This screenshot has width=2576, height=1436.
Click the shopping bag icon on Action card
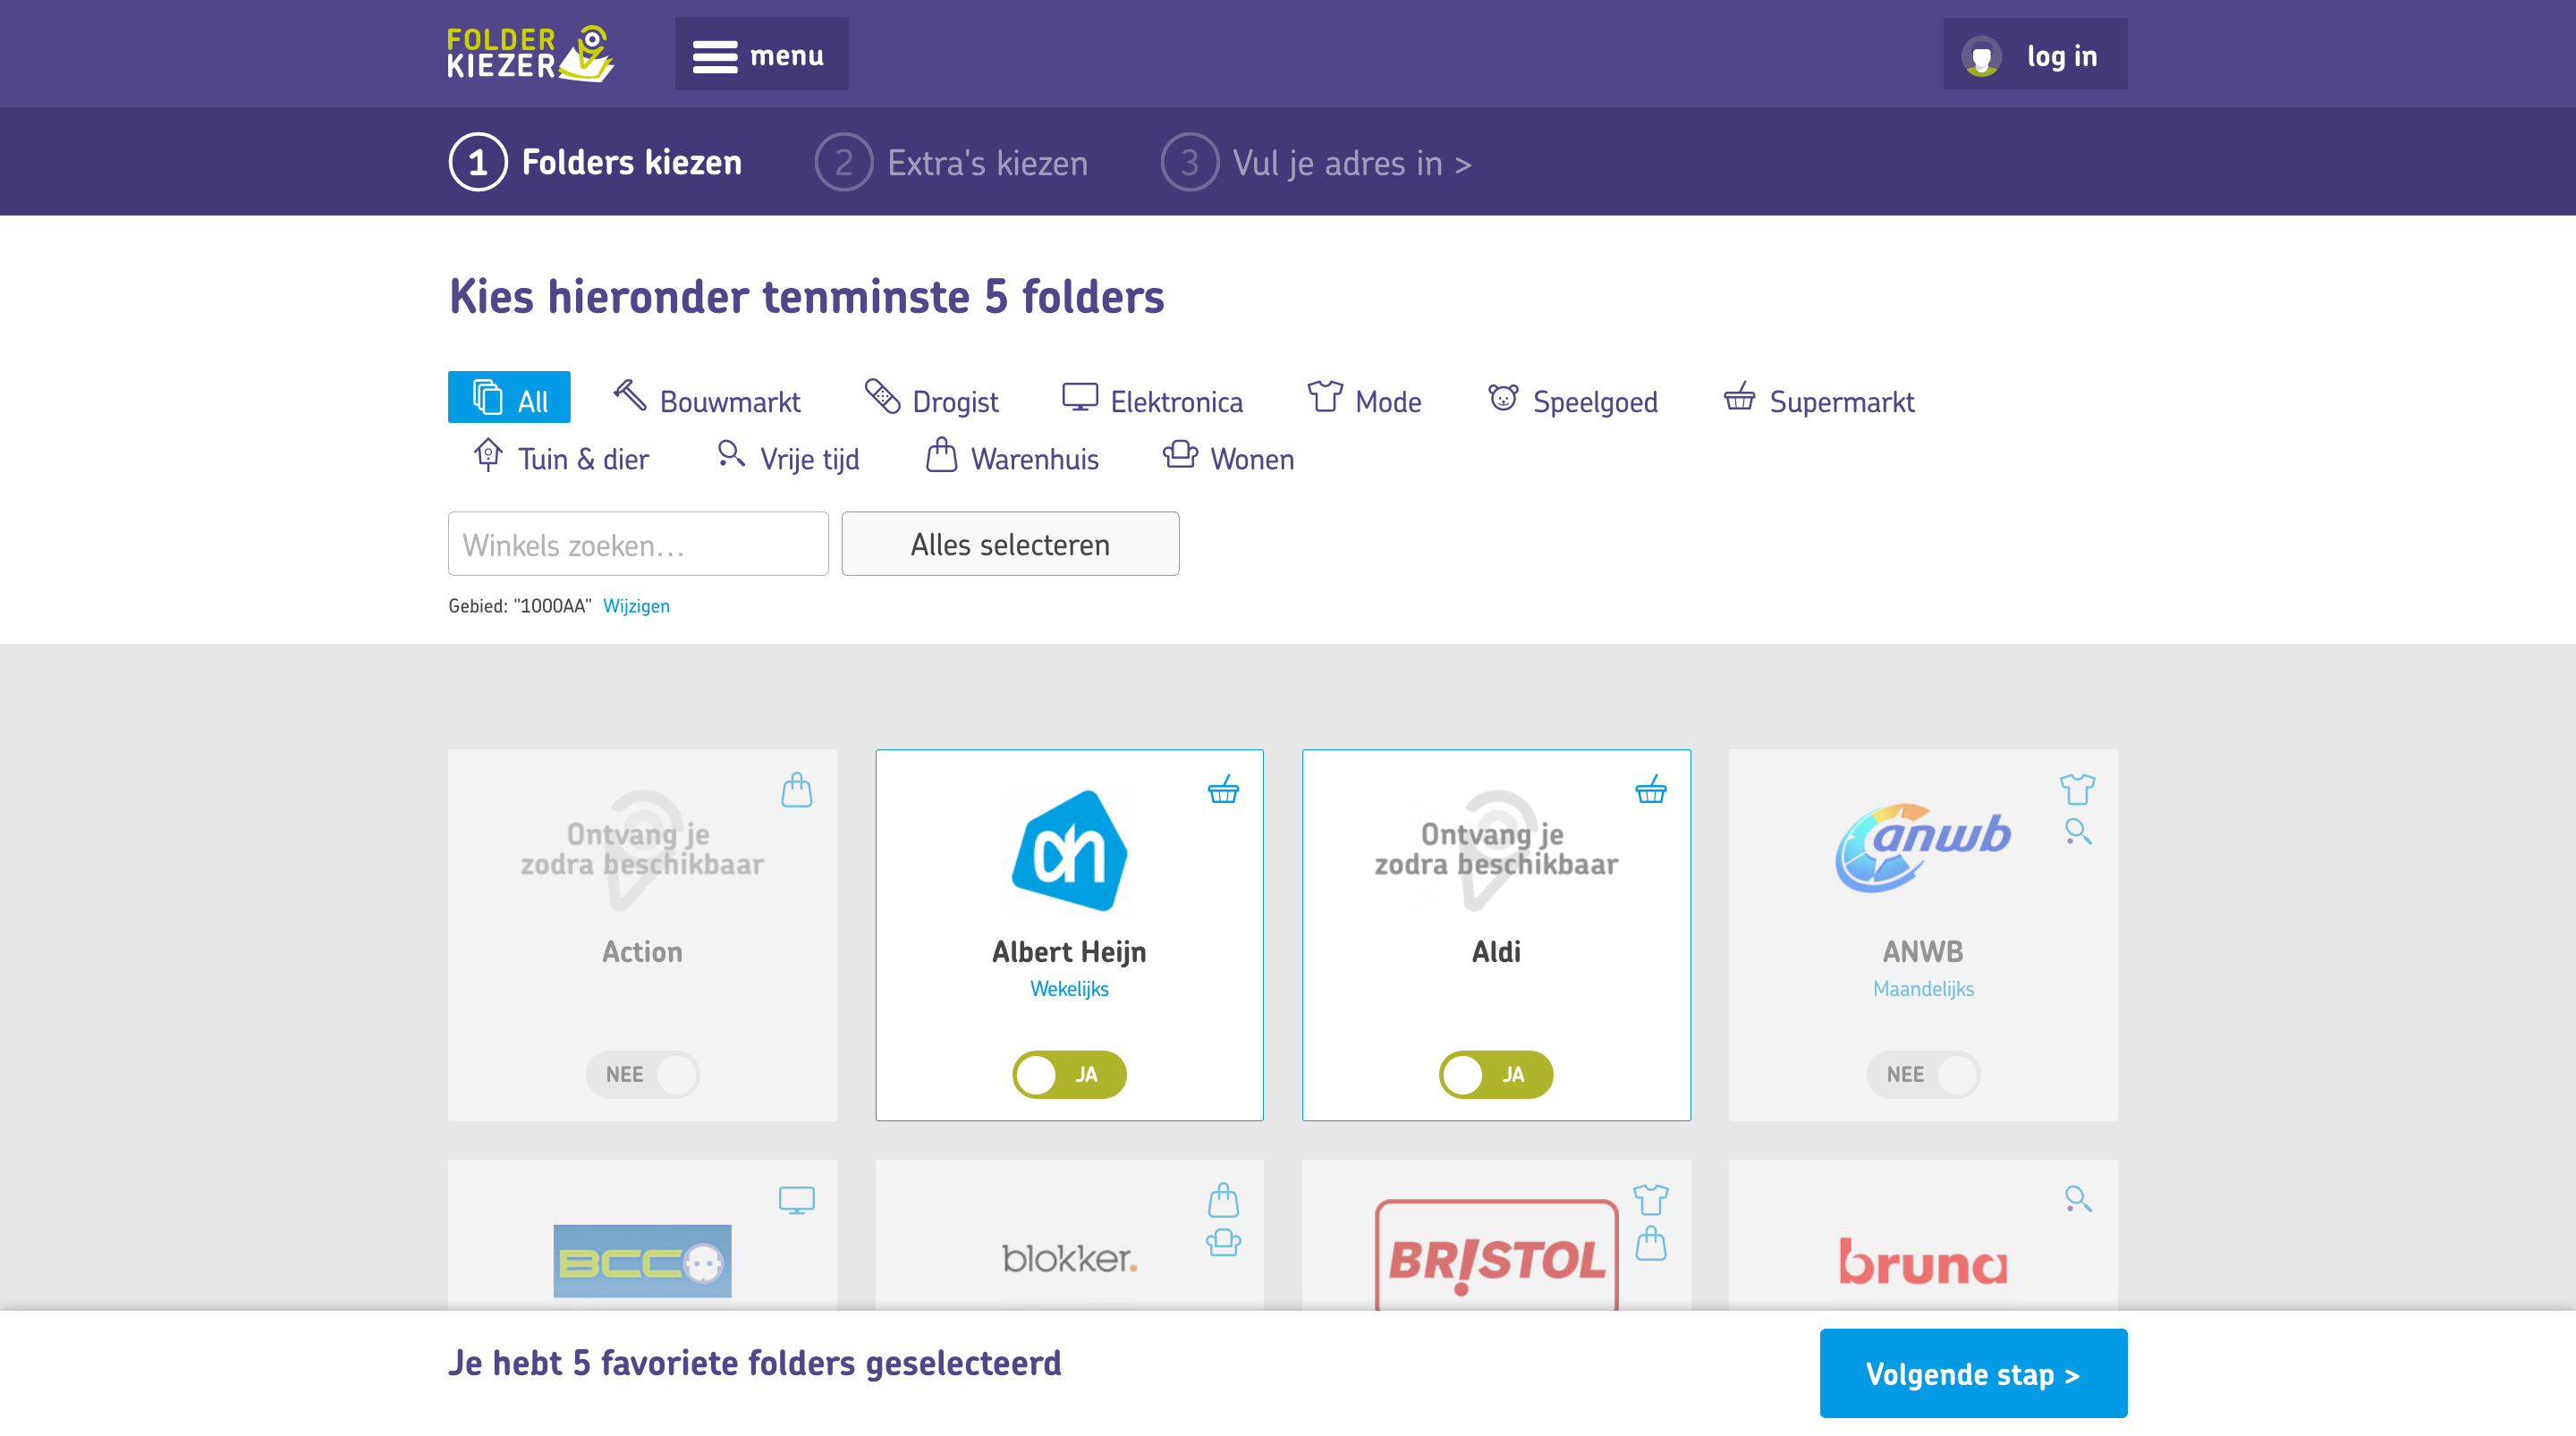pos(797,789)
